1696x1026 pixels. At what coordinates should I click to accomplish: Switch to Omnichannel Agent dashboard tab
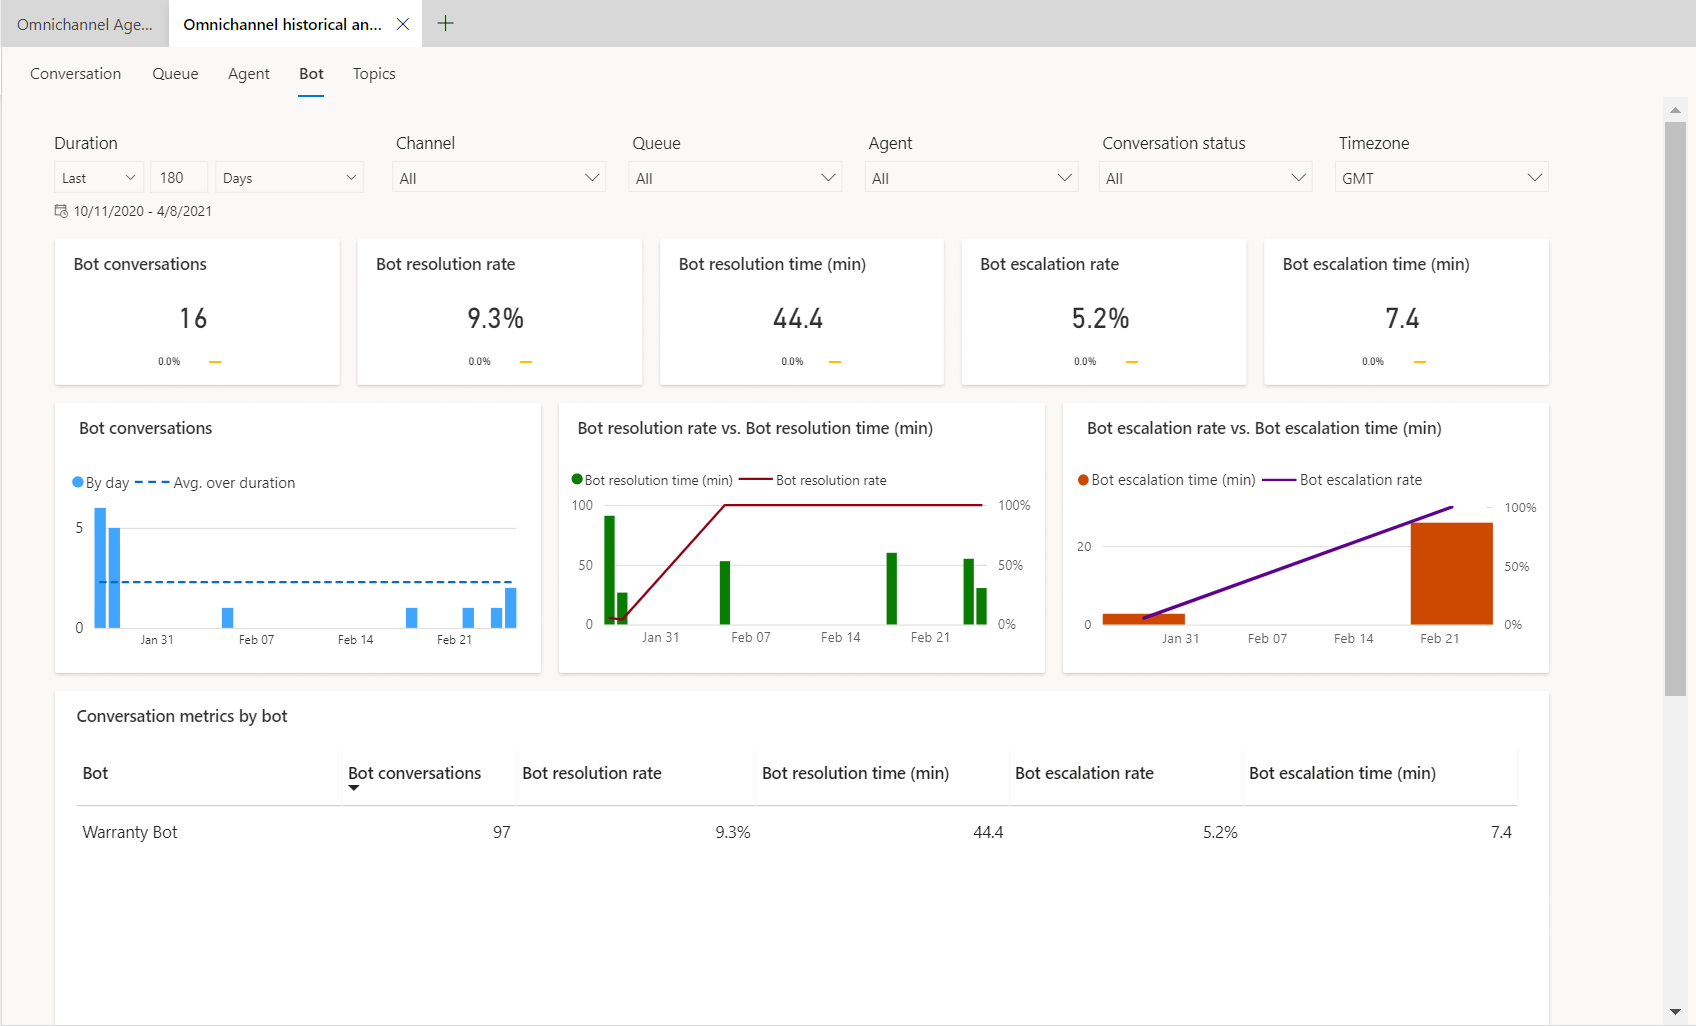tap(85, 24)
